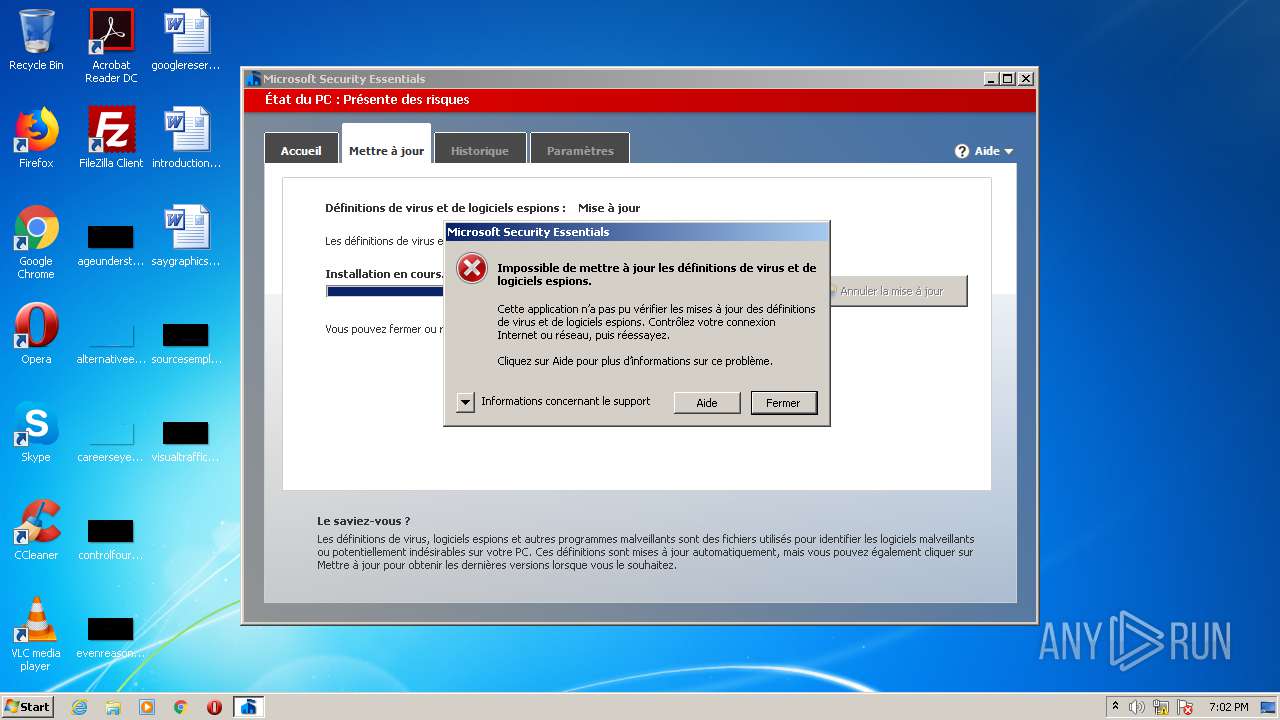This screenshot has height=720, width=1280.
Task: Click the error dialog title bar
Action: point(636,232)
